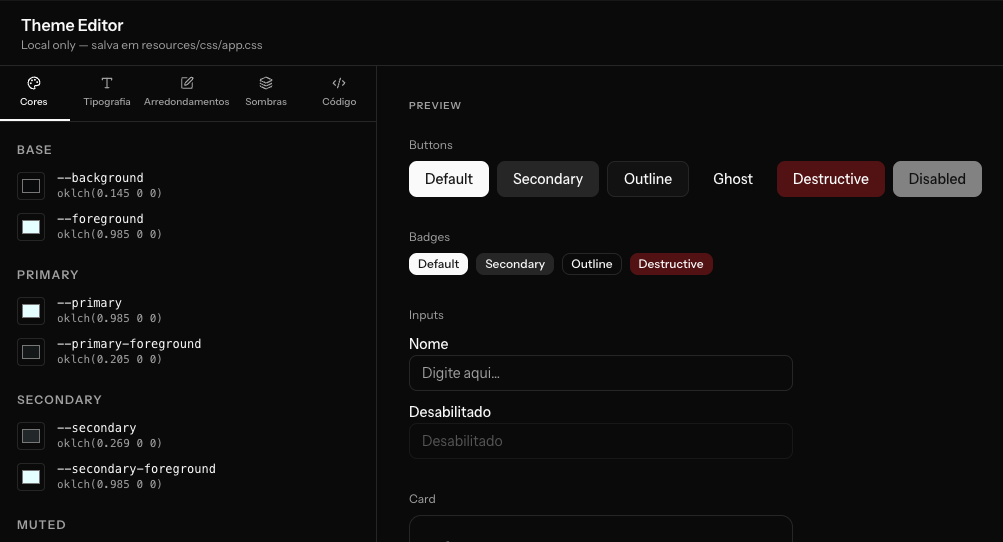Screen dimensions: 1003x542
Task: Open the --primary color swatch
Action: 31,311
